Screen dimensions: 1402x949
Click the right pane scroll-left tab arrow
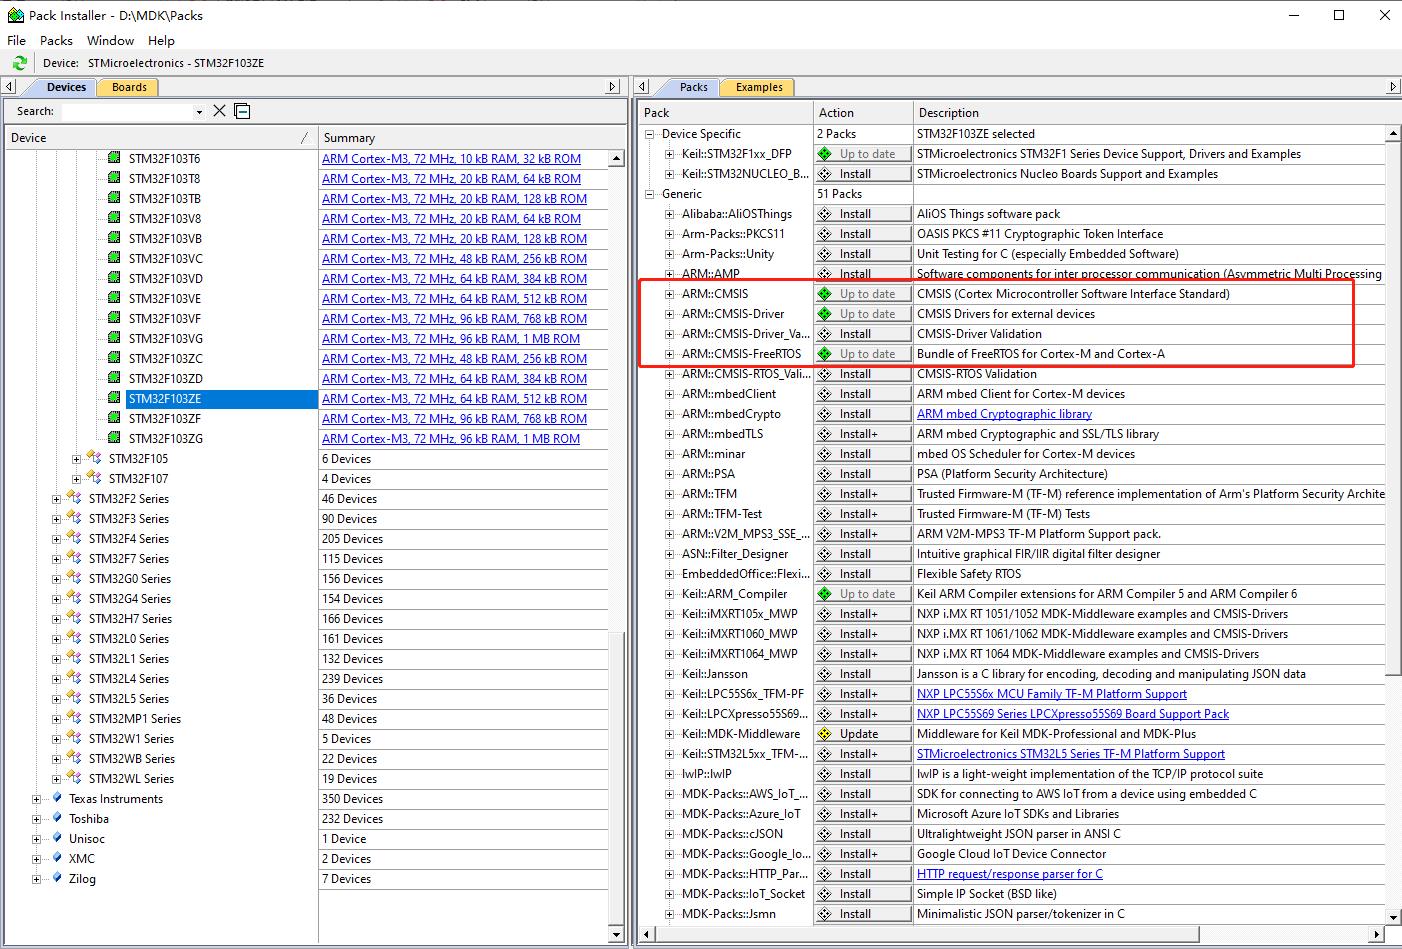coord(644,87)
